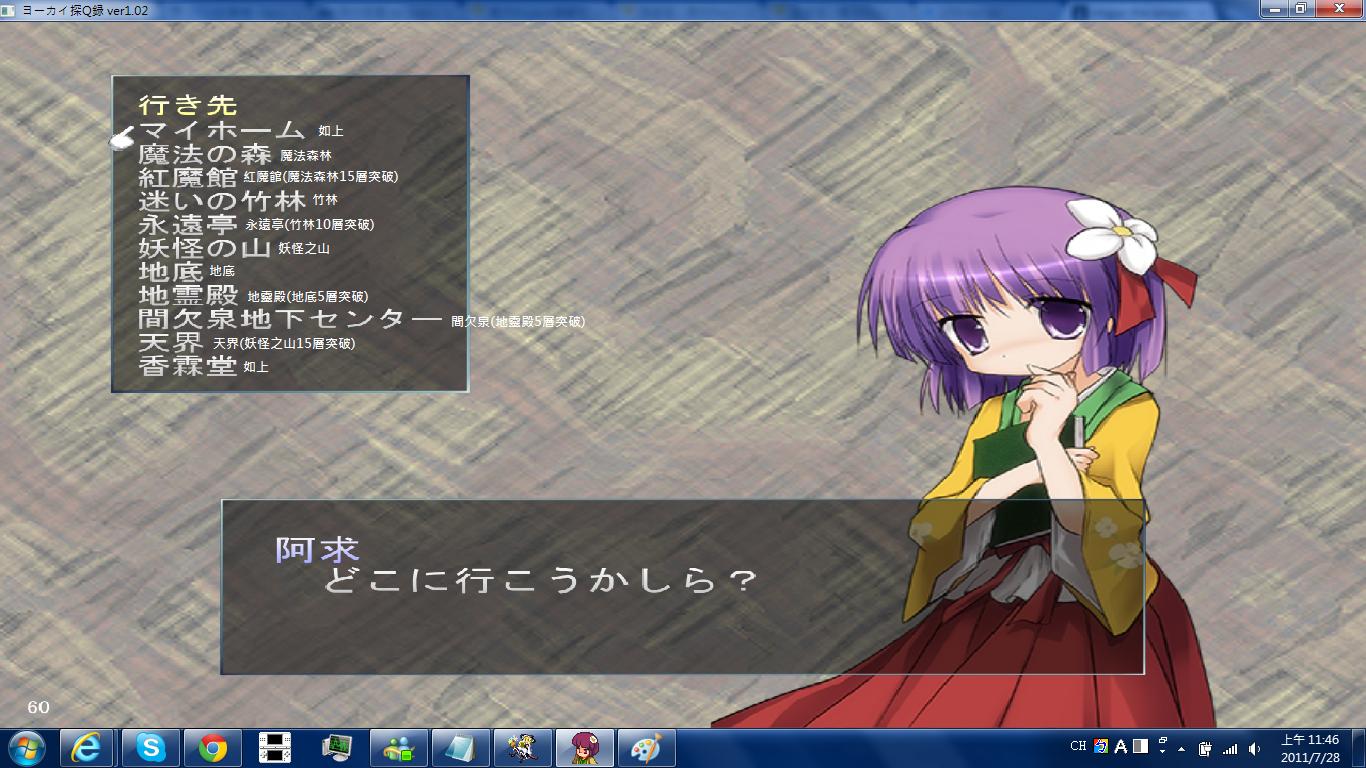The height and width of the screenshot is (768, 1366).
Task: Open the Nintendo DS emulator icon
Action: tap(274, 748)
